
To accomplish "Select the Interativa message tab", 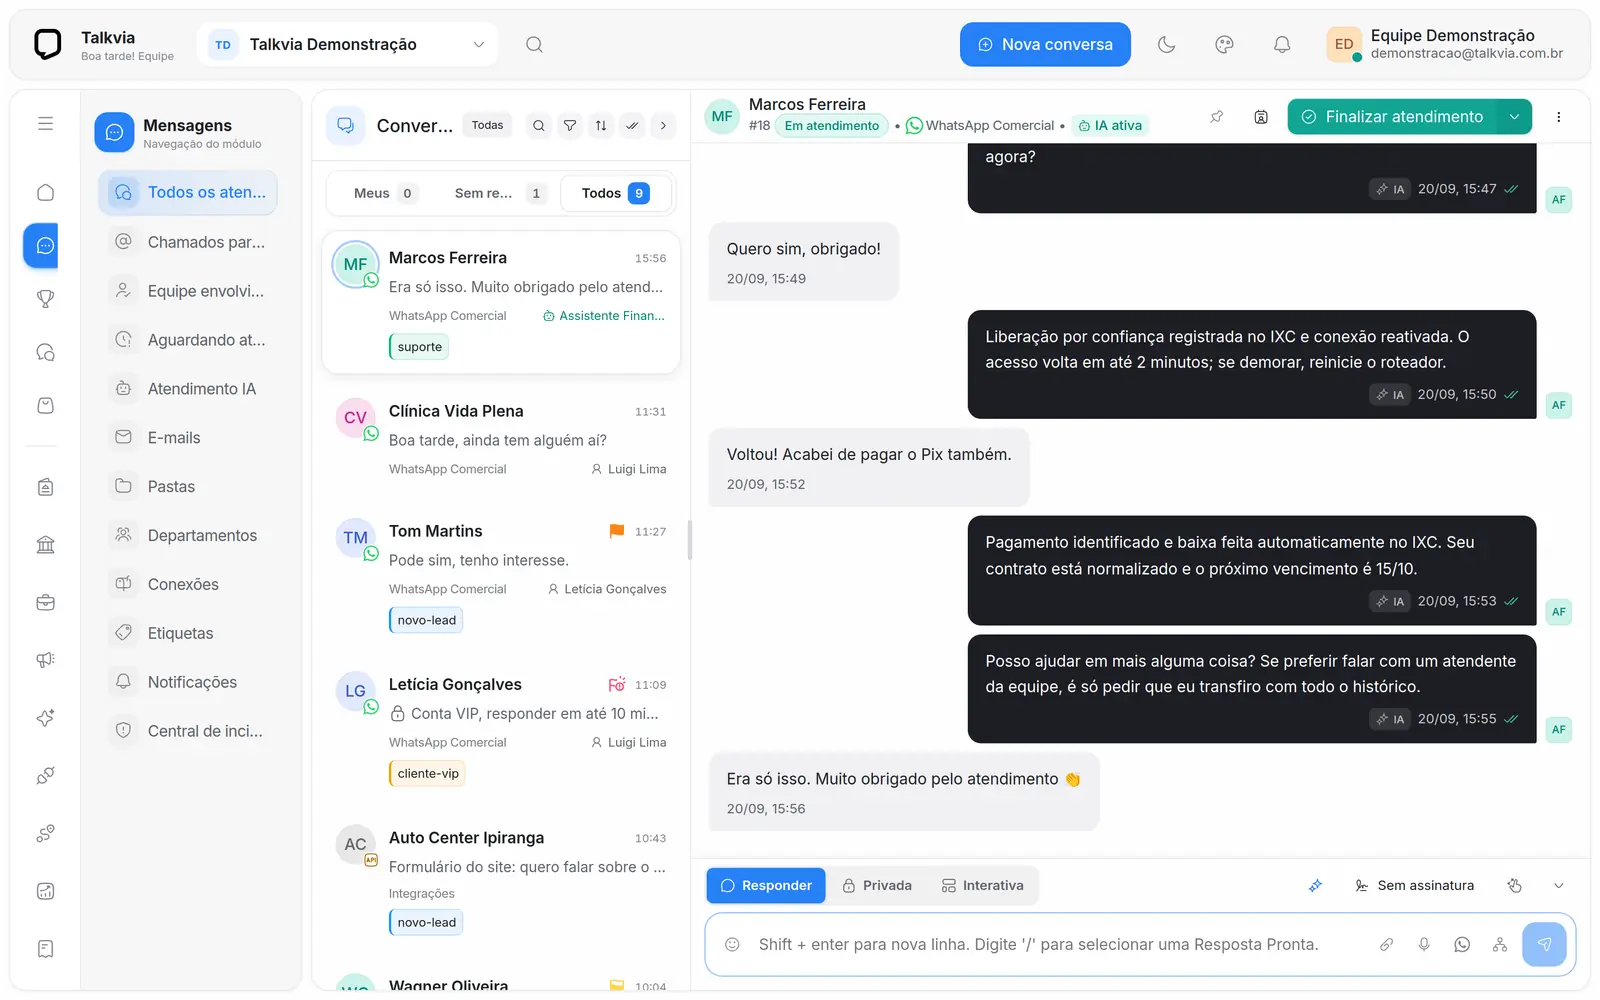I will pos(982,885).
